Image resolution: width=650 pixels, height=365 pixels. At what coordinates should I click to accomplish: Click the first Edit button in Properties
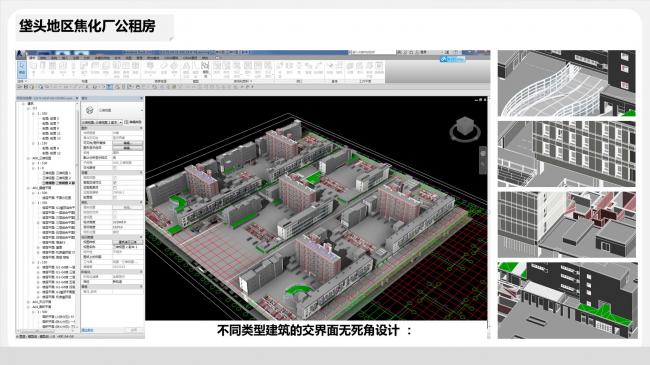pos(127,143)
